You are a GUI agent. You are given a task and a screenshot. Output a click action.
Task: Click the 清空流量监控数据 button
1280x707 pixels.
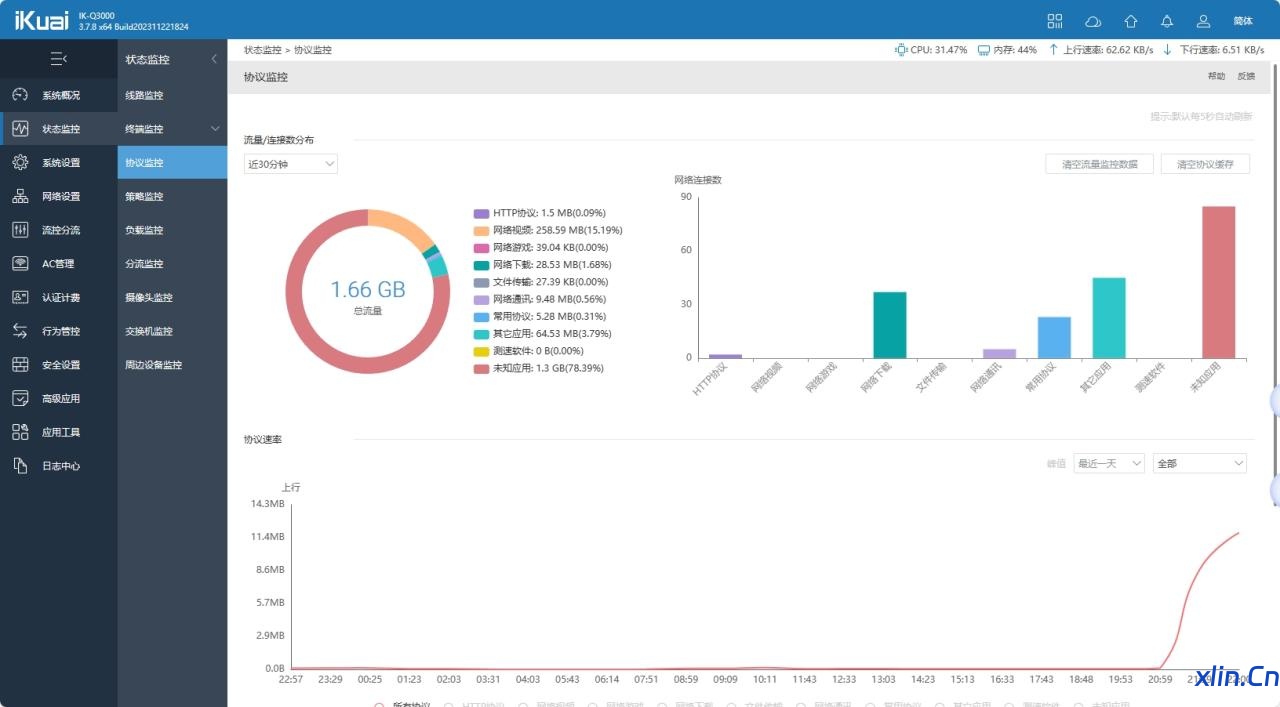click(1099, 164)
